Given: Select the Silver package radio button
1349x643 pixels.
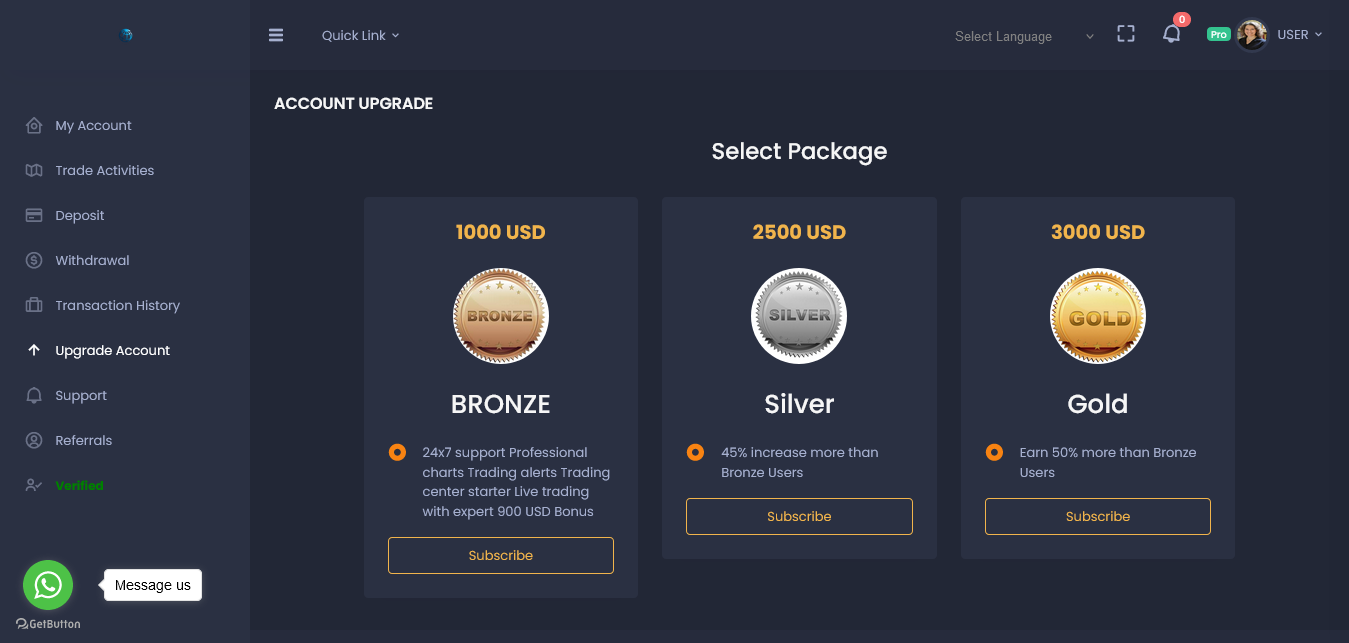Looking at the screenshot, I should (695, 452).
